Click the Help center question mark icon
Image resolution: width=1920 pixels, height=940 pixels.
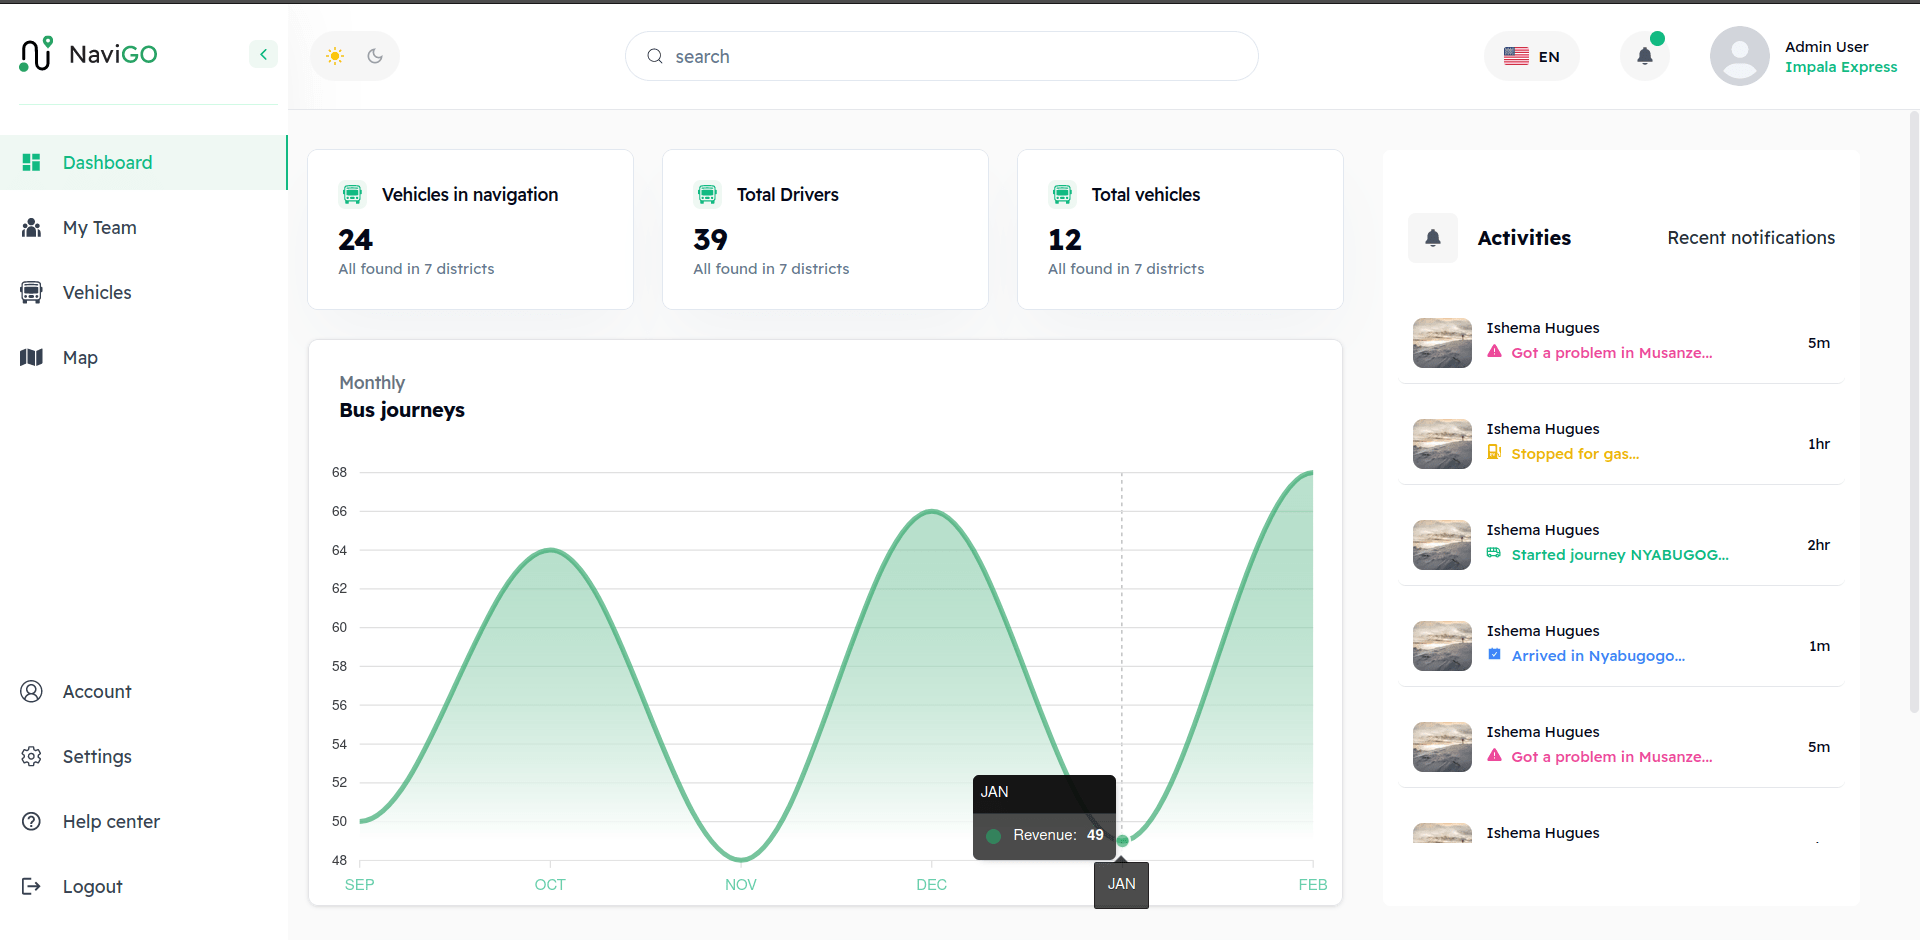click(x=31, y=821)
